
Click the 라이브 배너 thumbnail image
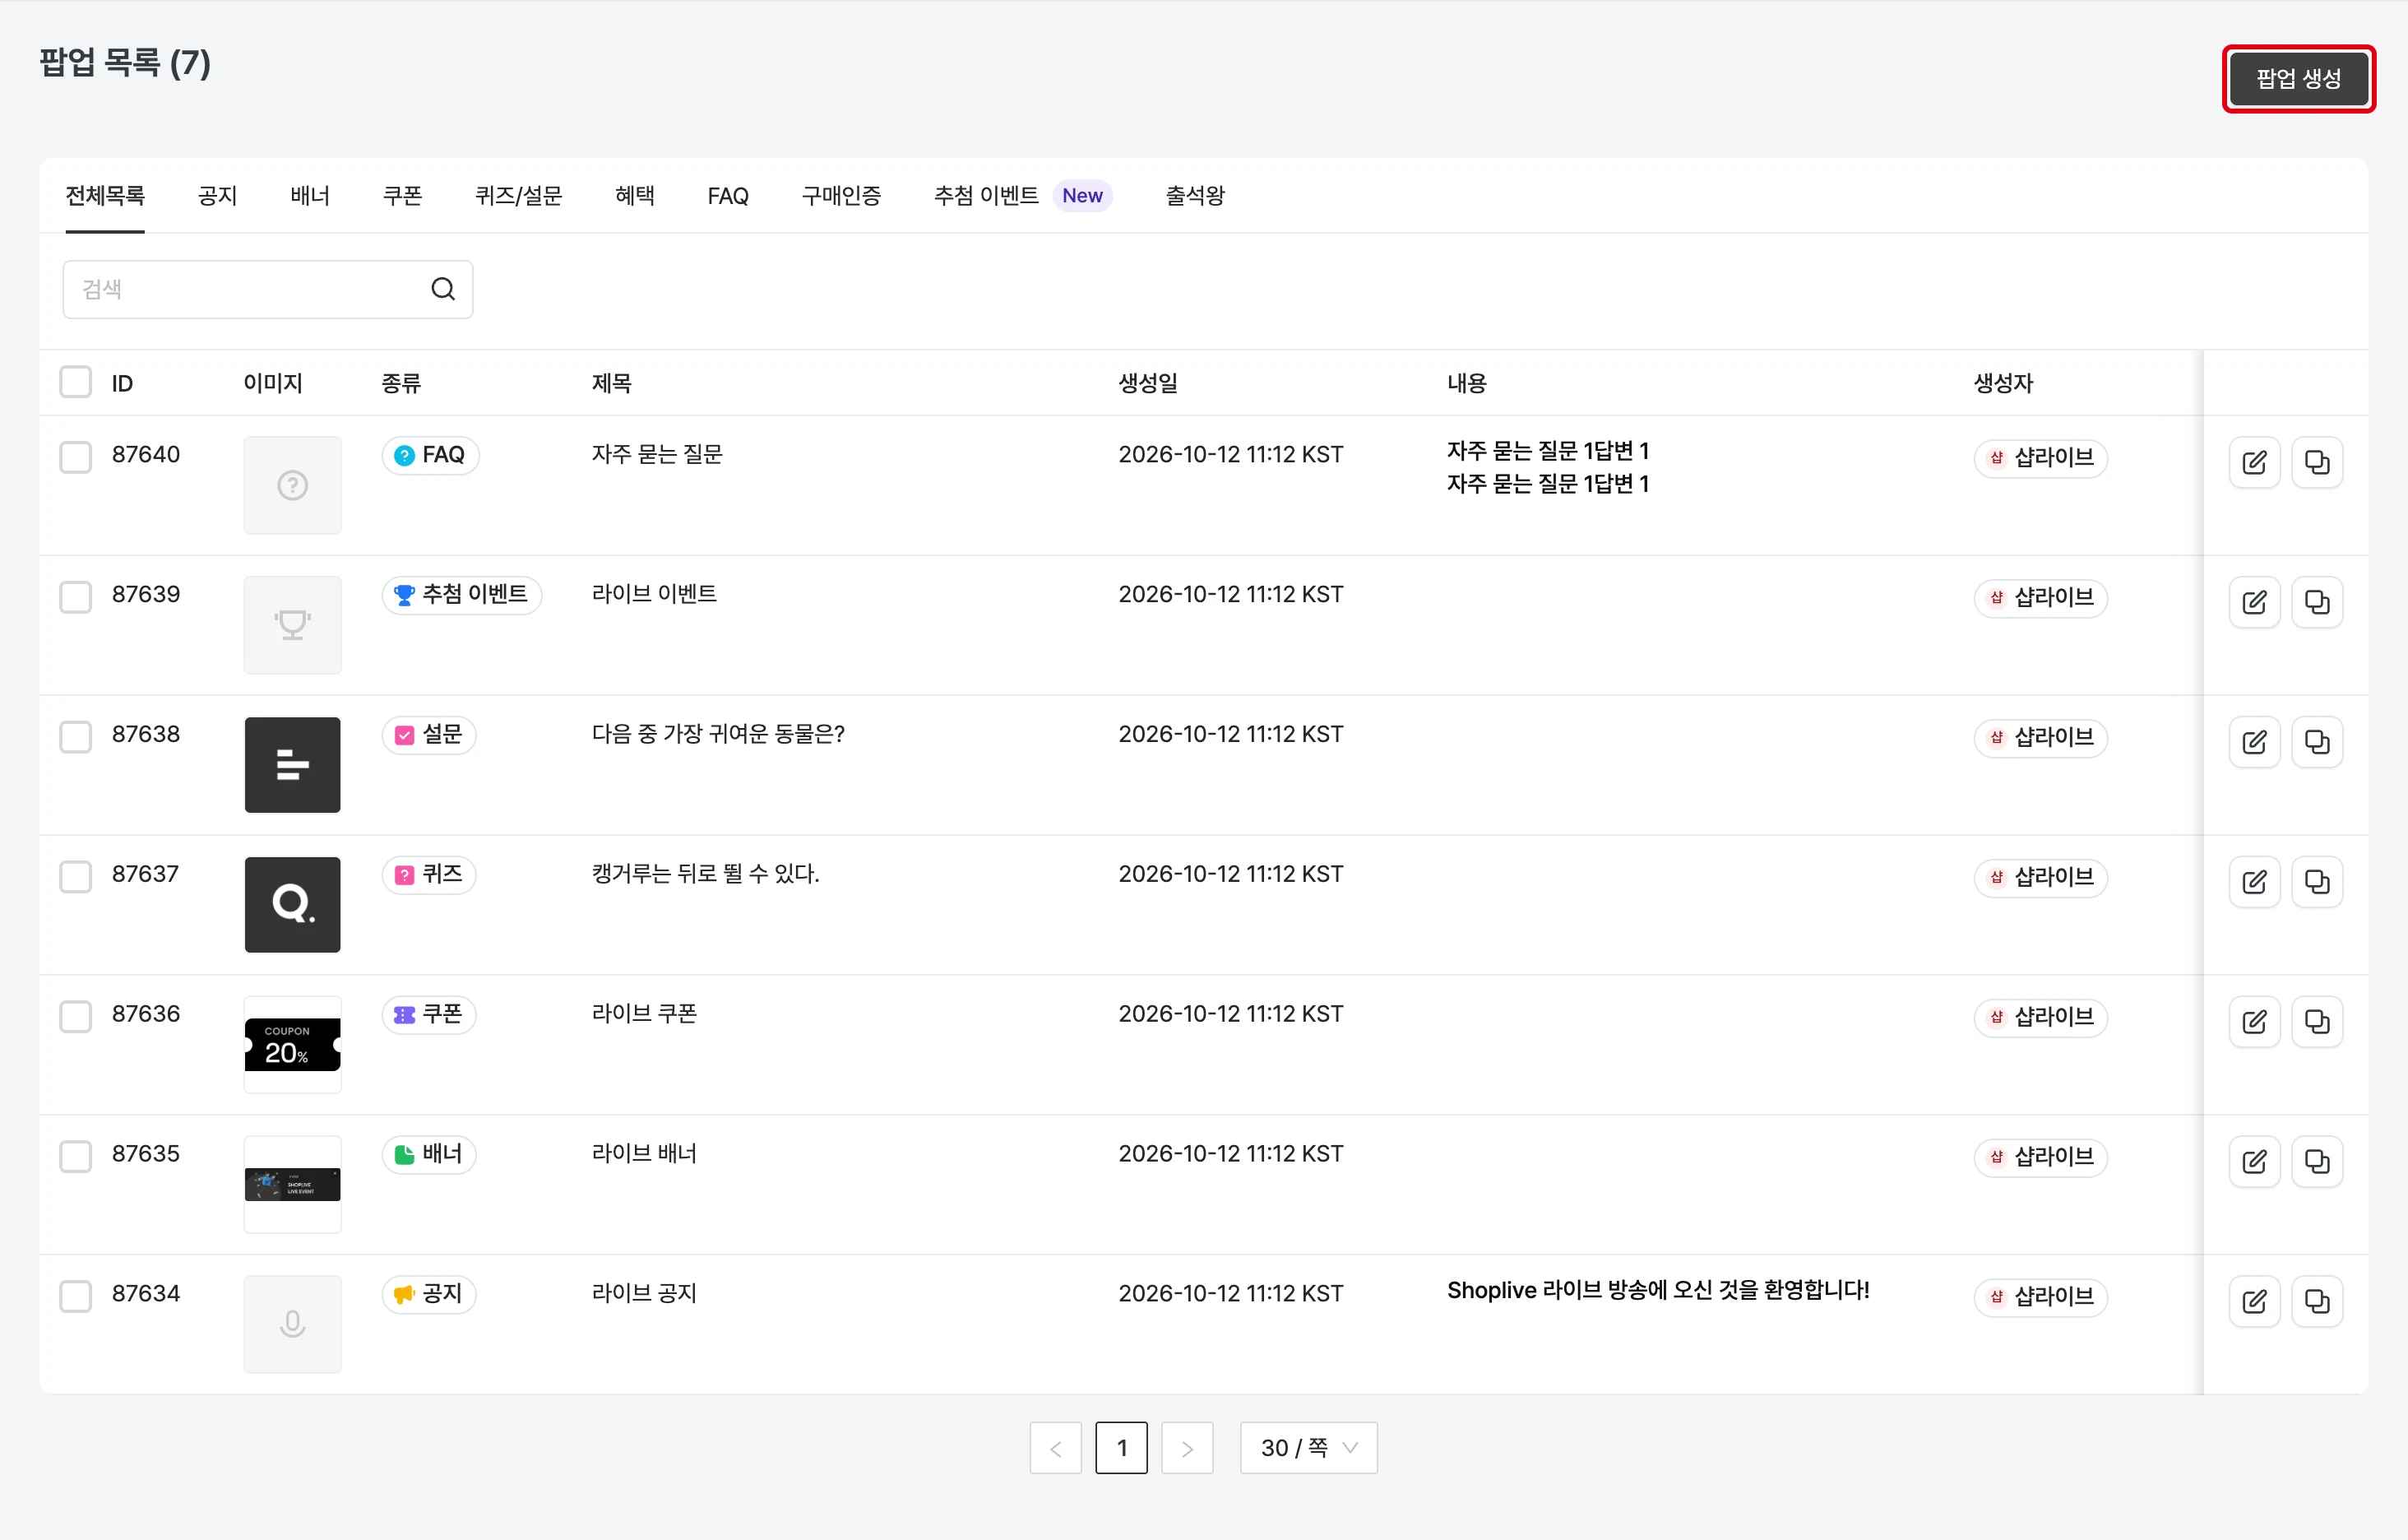click(292, 1184)
